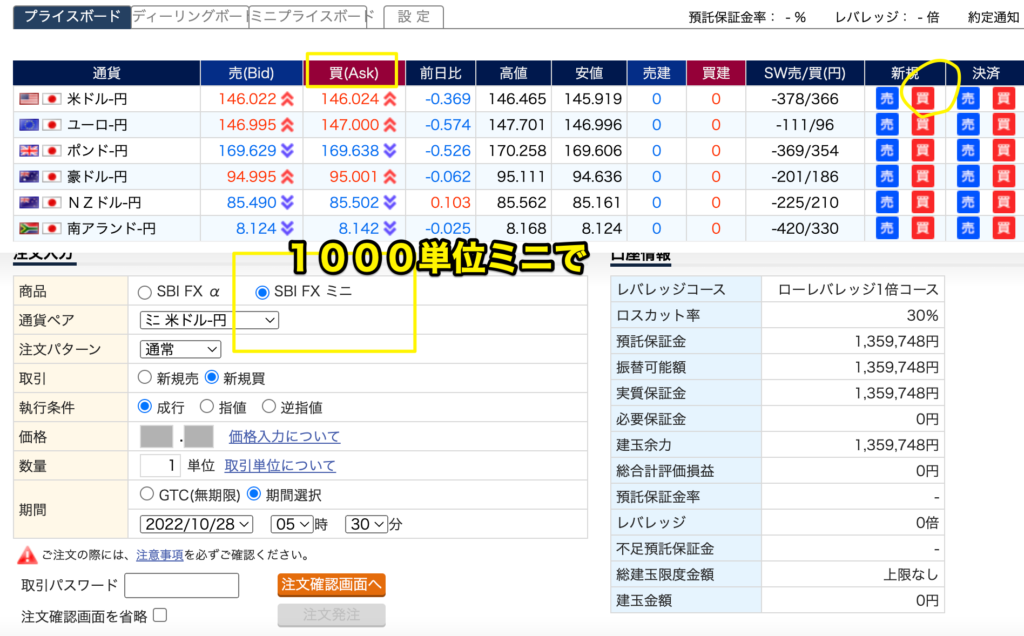Select 逆指値 execution condition
Image resolution: width=1024 pixels, height=636 pixels.
pos(268,407)
